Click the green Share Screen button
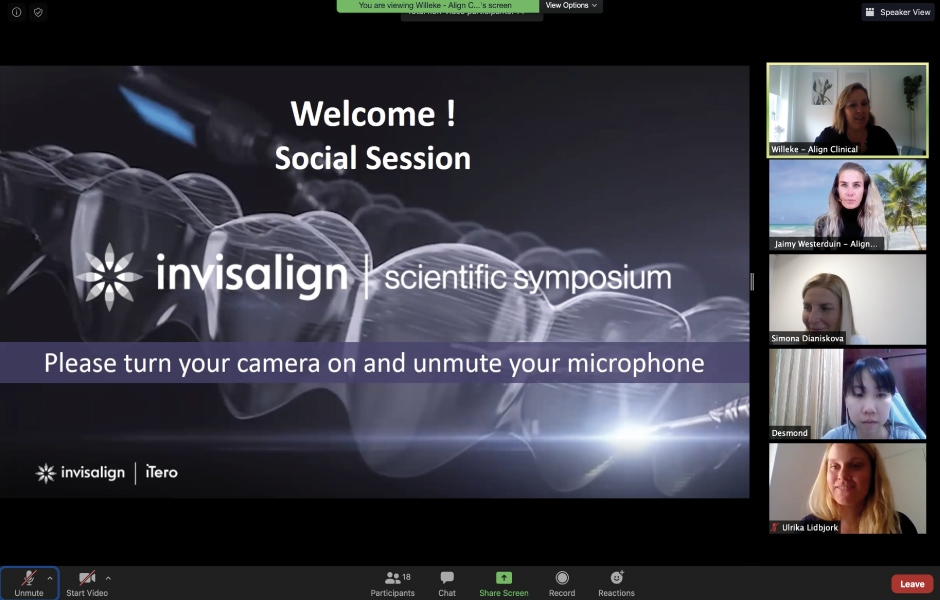The image size is (940, 600). [x=504, y=583]
